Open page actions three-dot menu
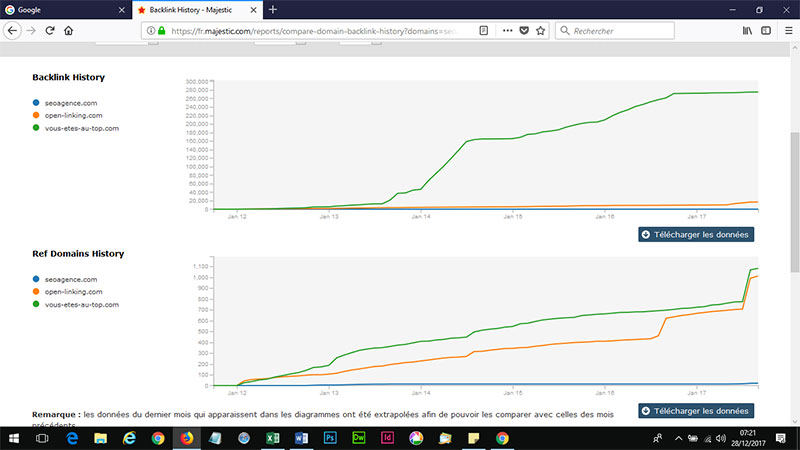 pos(507,31)
